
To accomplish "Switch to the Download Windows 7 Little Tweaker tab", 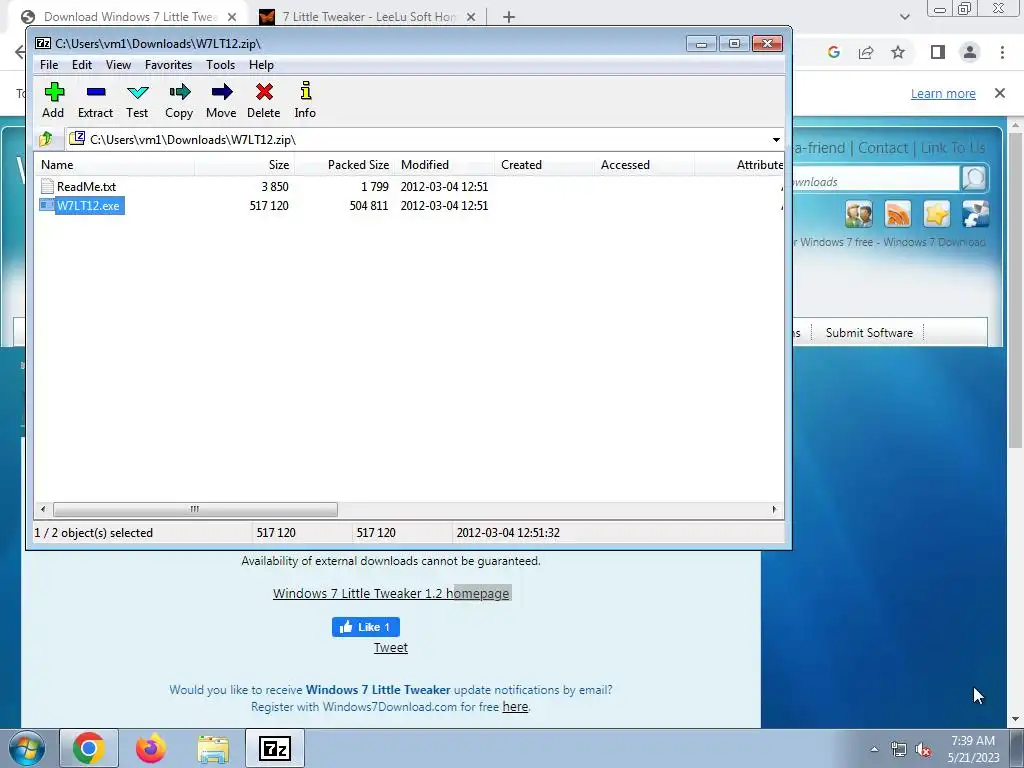I will [x=127, y=17].
